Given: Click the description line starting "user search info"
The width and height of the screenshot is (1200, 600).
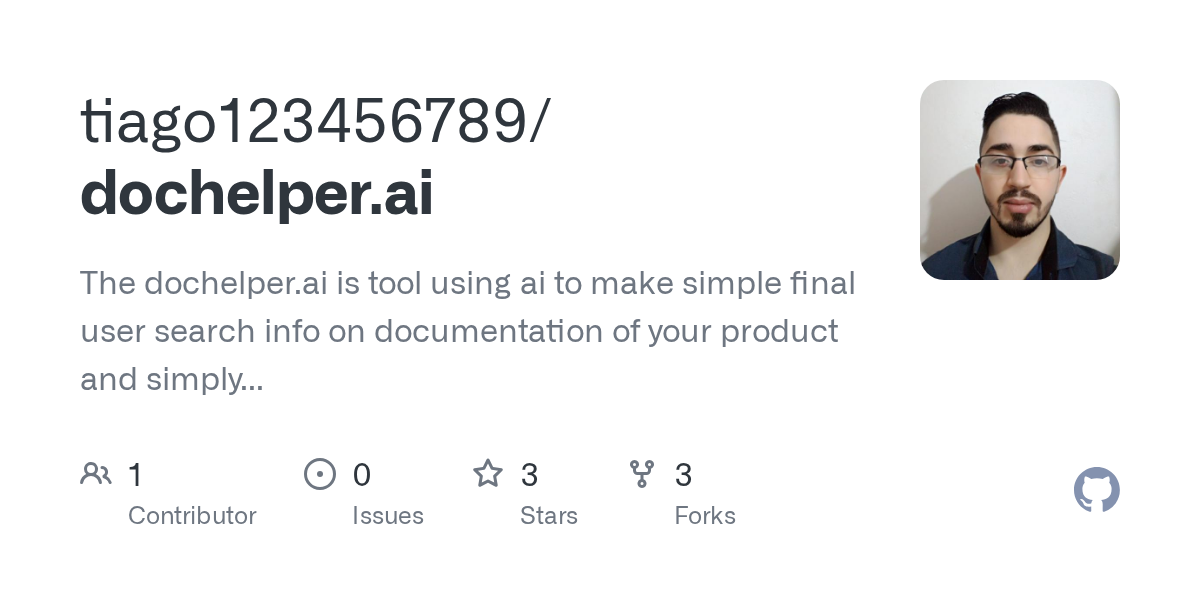Looking at the screenshot, I should [459, 332].
